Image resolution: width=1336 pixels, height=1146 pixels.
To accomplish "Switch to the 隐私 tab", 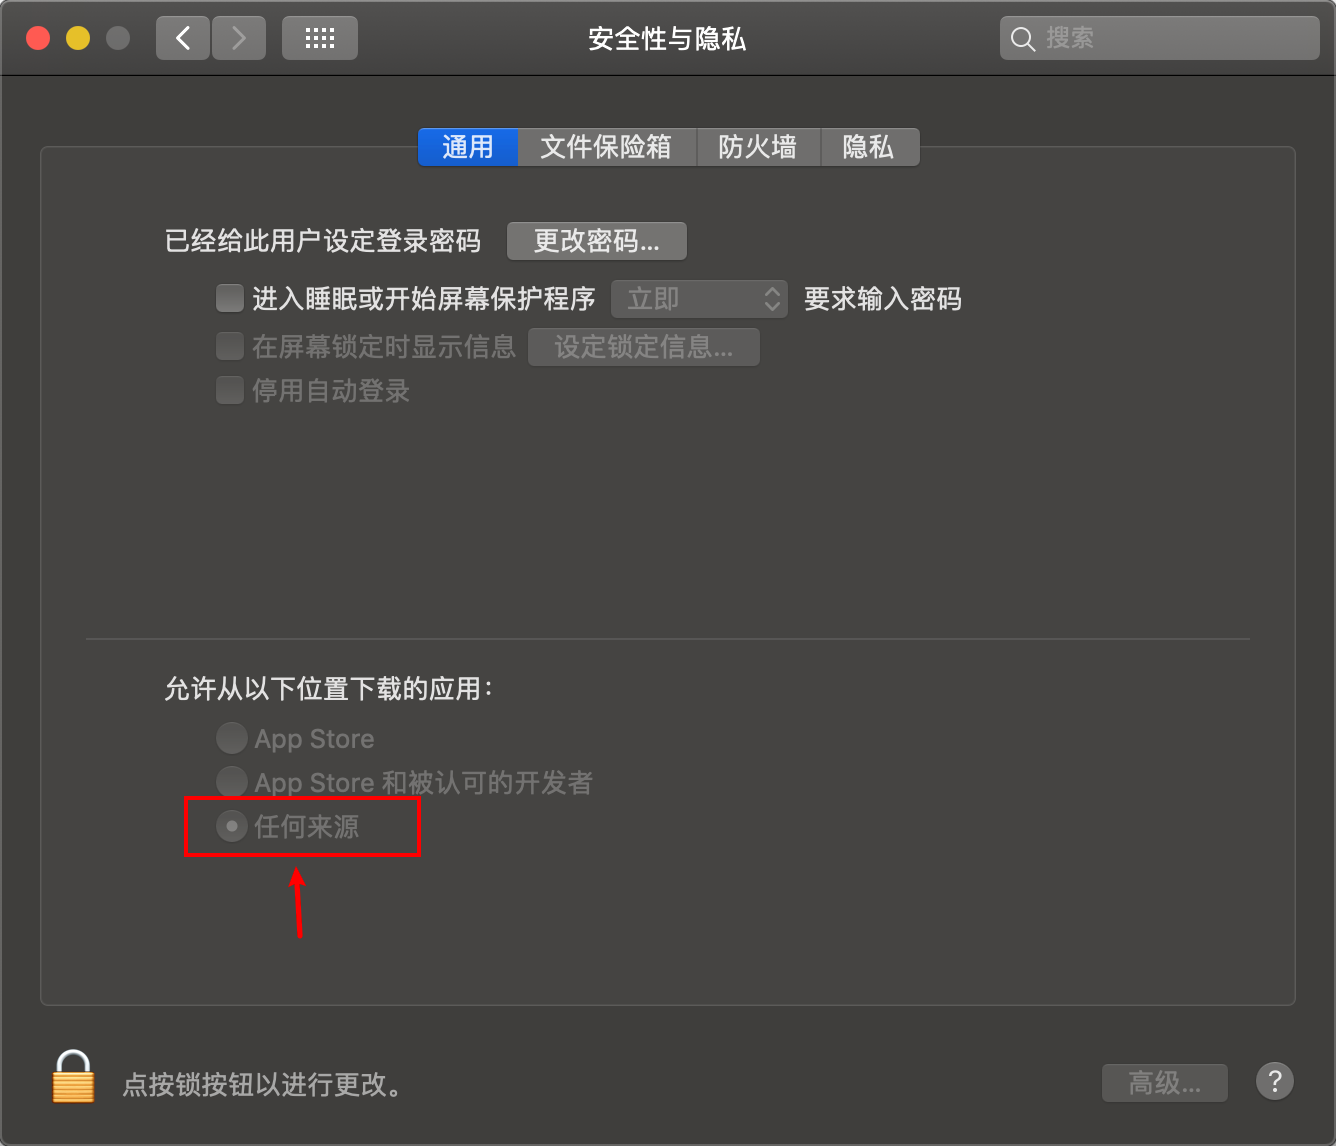I will click(868, 147).
